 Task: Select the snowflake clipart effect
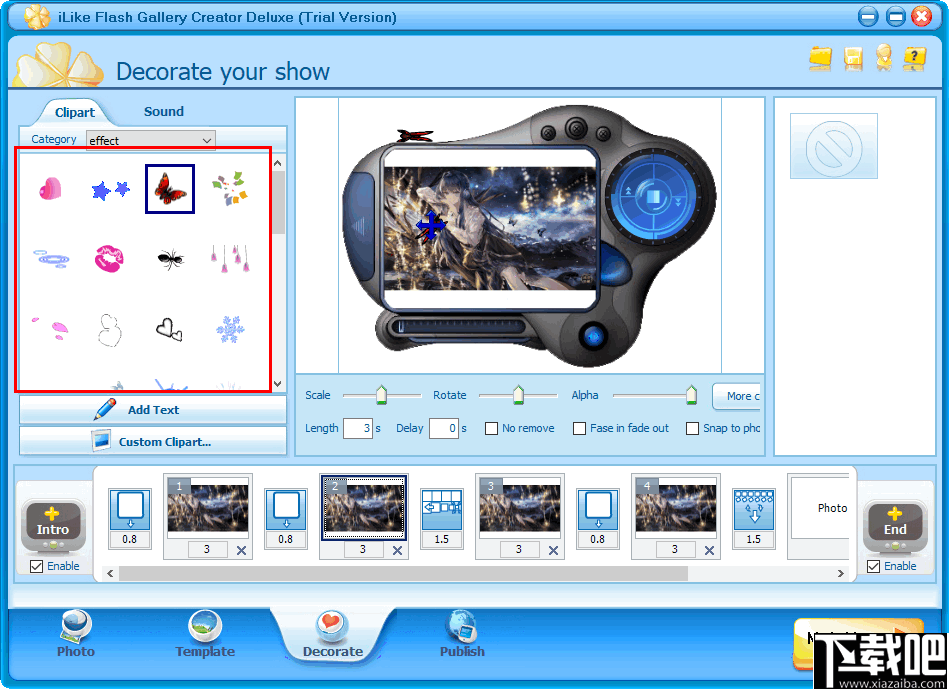(x=229, y=329)
